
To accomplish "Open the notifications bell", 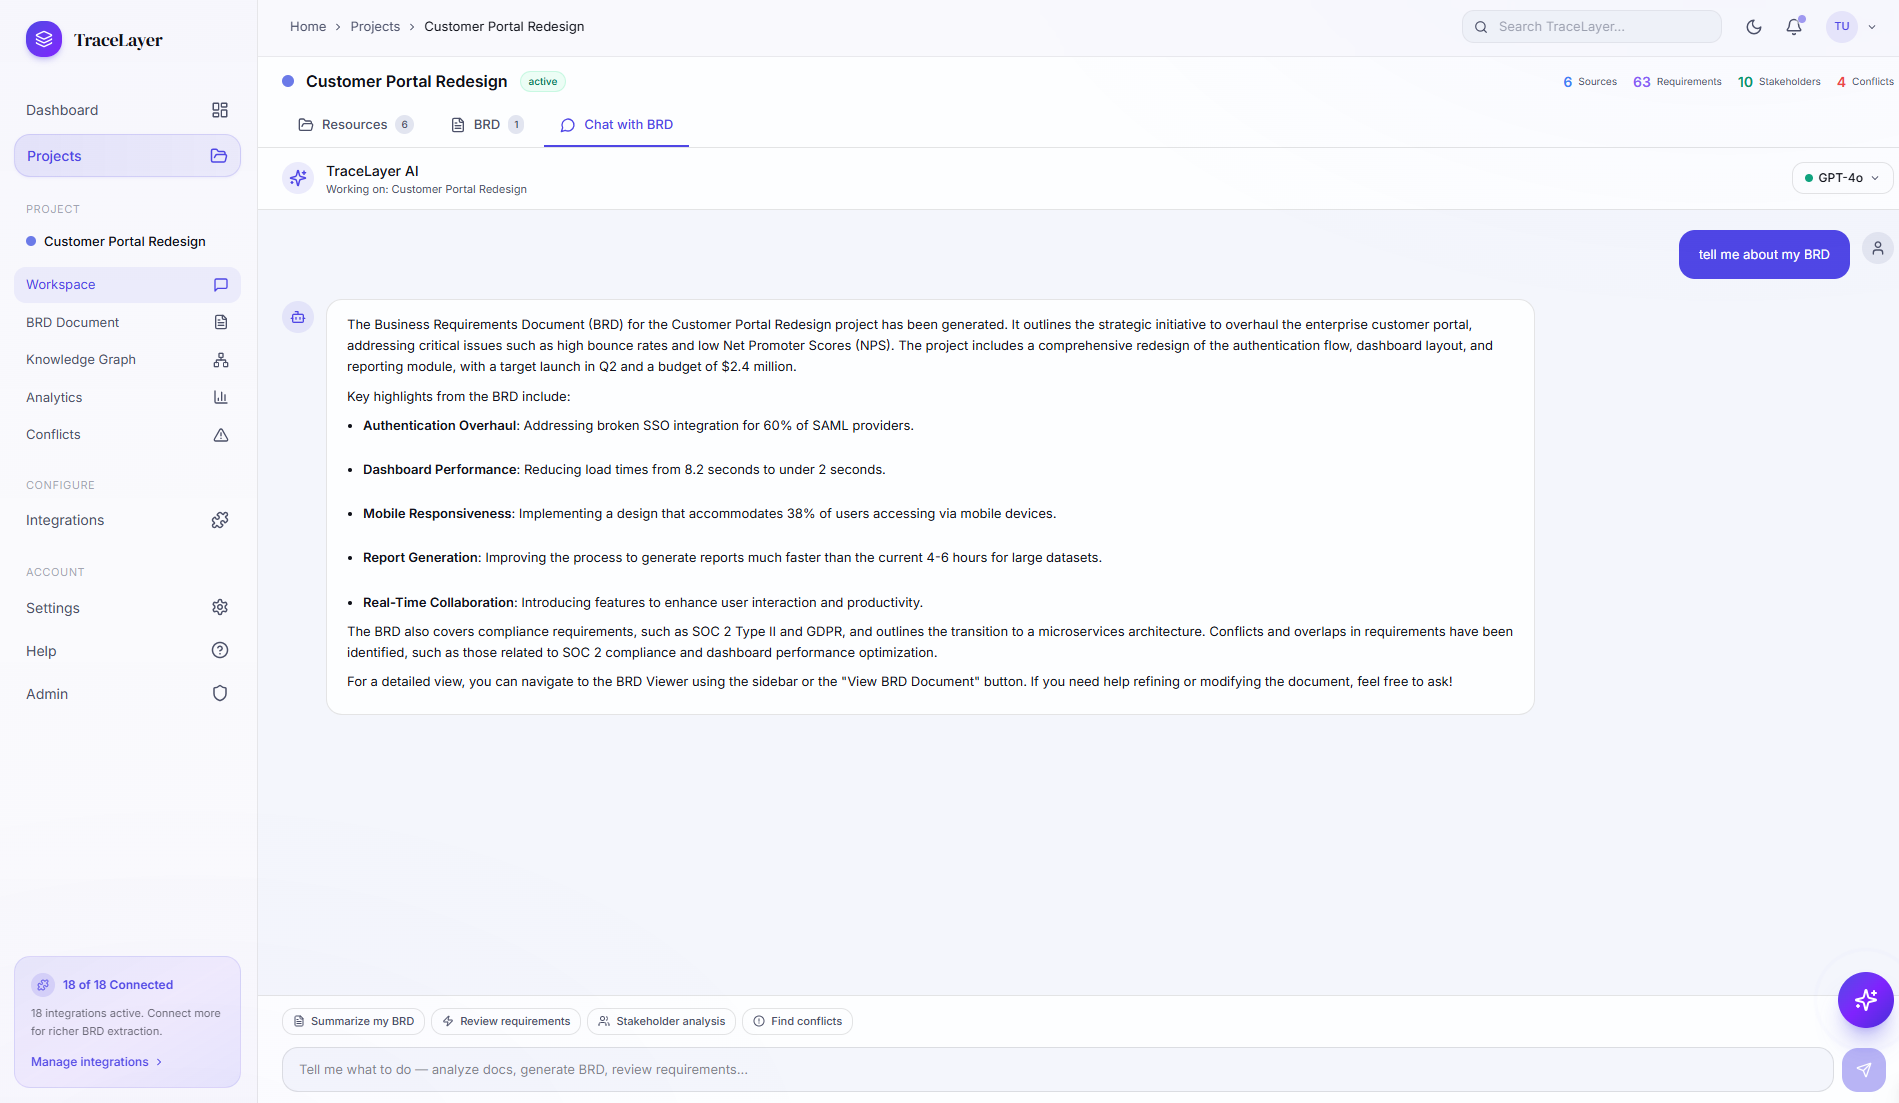I will tap(1794, 27).
